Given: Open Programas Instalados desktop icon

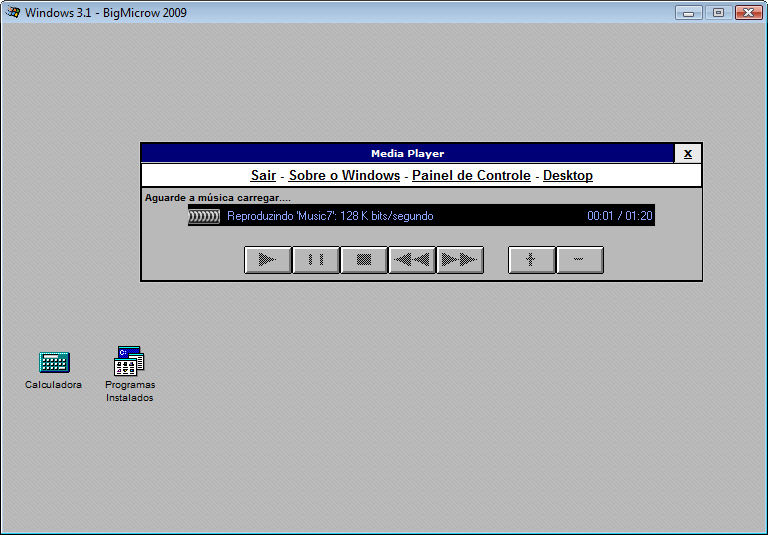Looking at the screenshot, I should [x=130, y=374].
